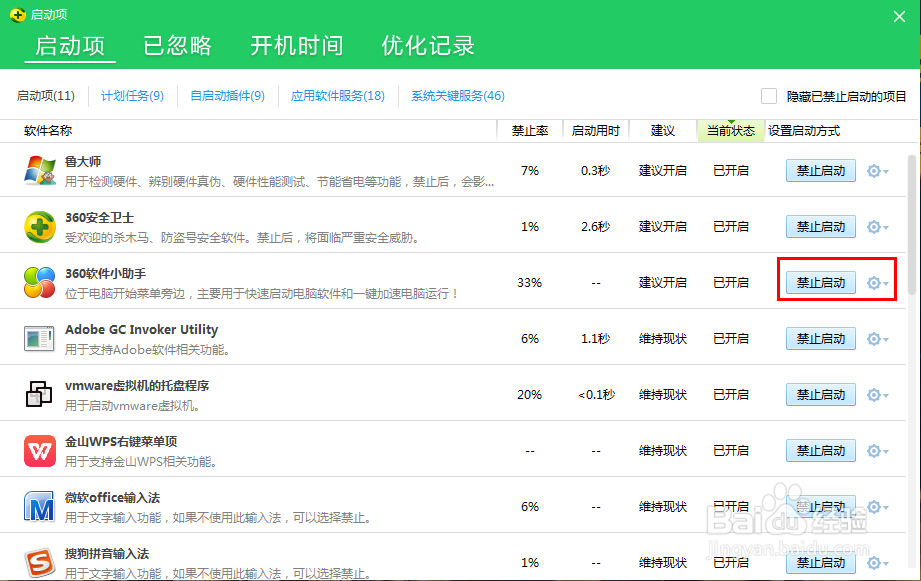Switch to the 已忽略 tab
Viewport: 921px width, 581px height.
click(177, 45)
